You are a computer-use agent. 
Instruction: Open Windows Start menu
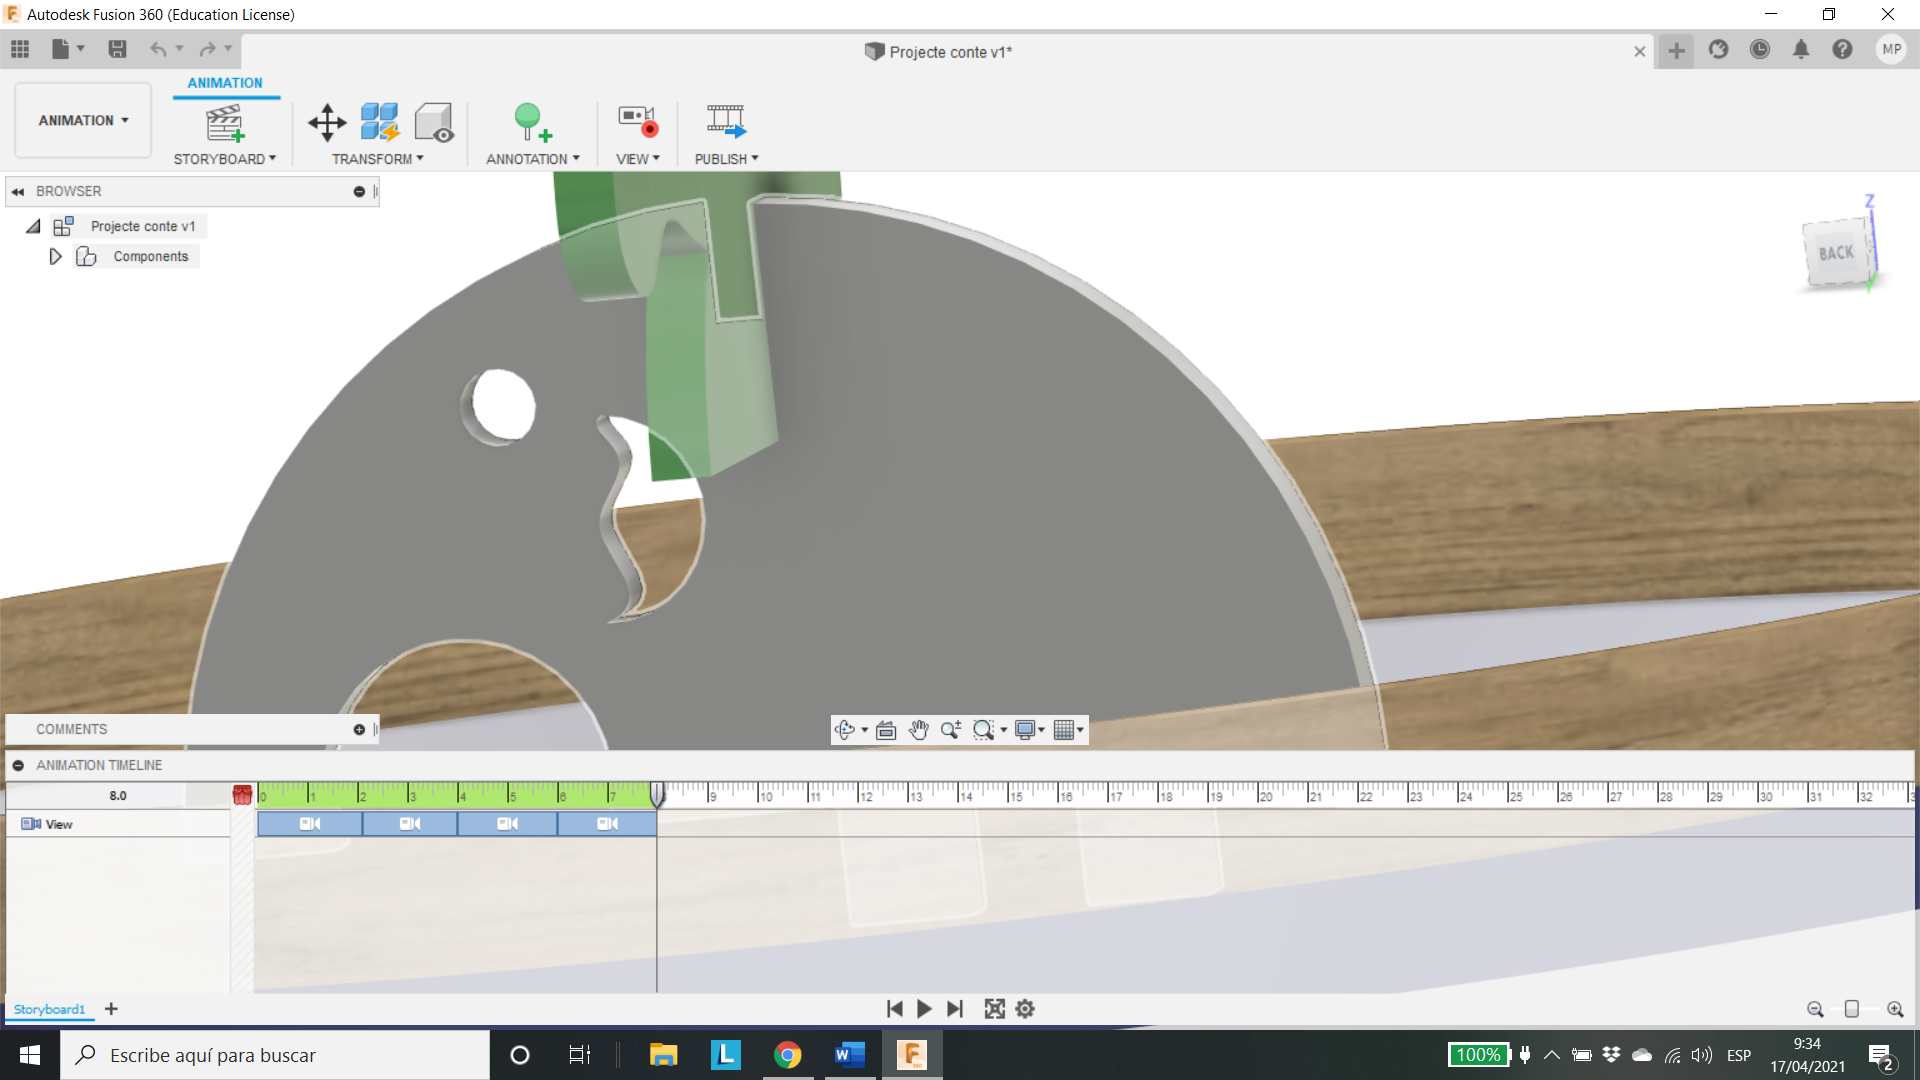(30, 1055)
